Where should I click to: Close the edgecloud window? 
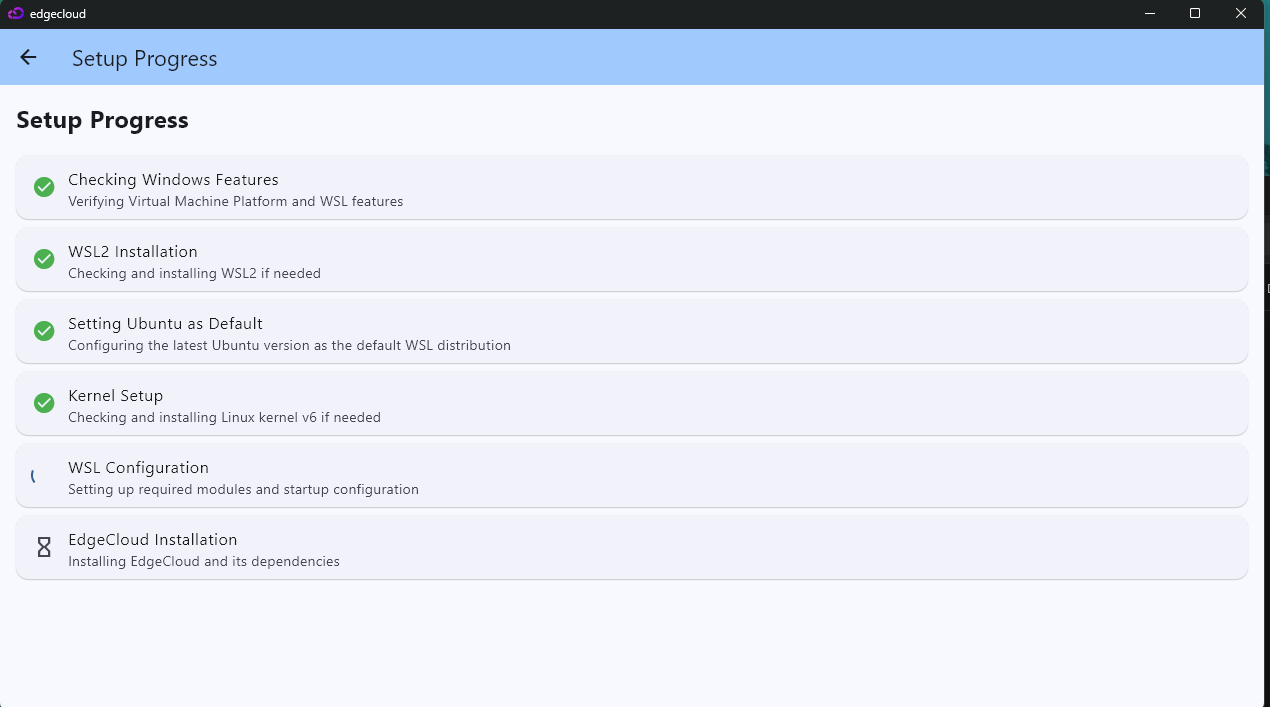point(1241,14)
